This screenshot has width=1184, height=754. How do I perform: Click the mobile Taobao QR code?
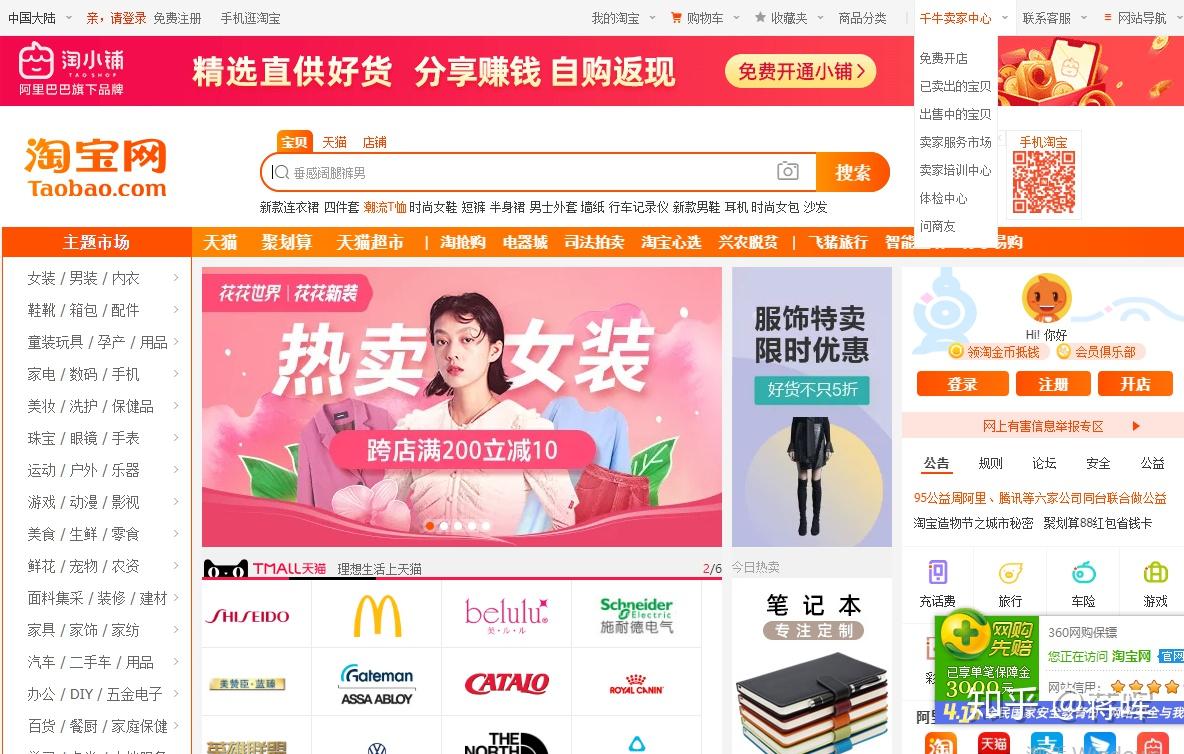1044,182
